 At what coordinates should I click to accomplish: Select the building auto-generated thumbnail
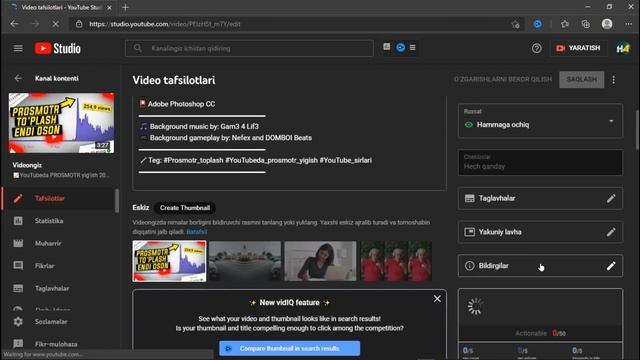point(245,261)
